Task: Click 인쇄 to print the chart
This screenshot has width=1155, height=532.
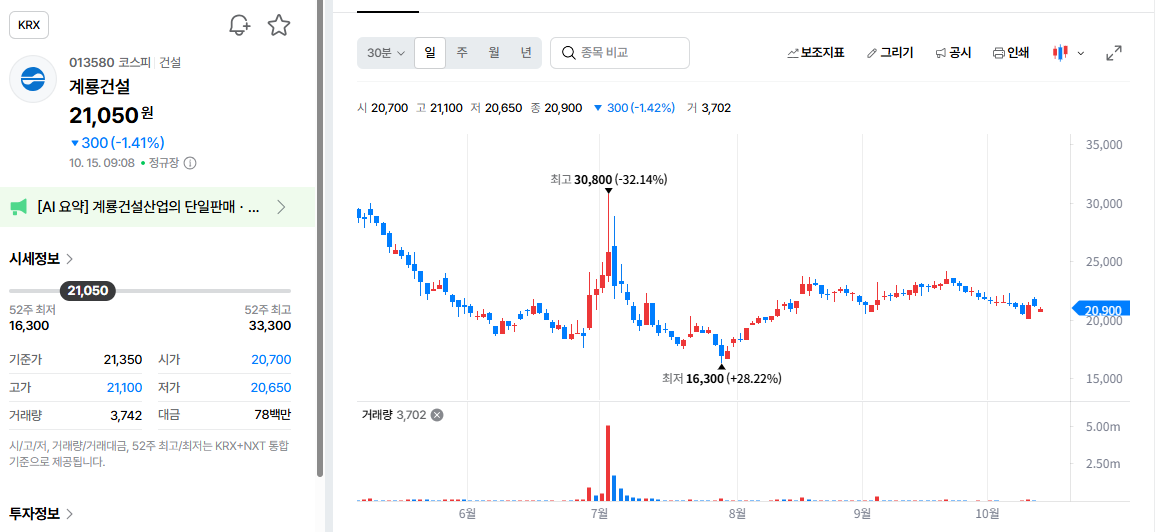Action: [1011, 53]
